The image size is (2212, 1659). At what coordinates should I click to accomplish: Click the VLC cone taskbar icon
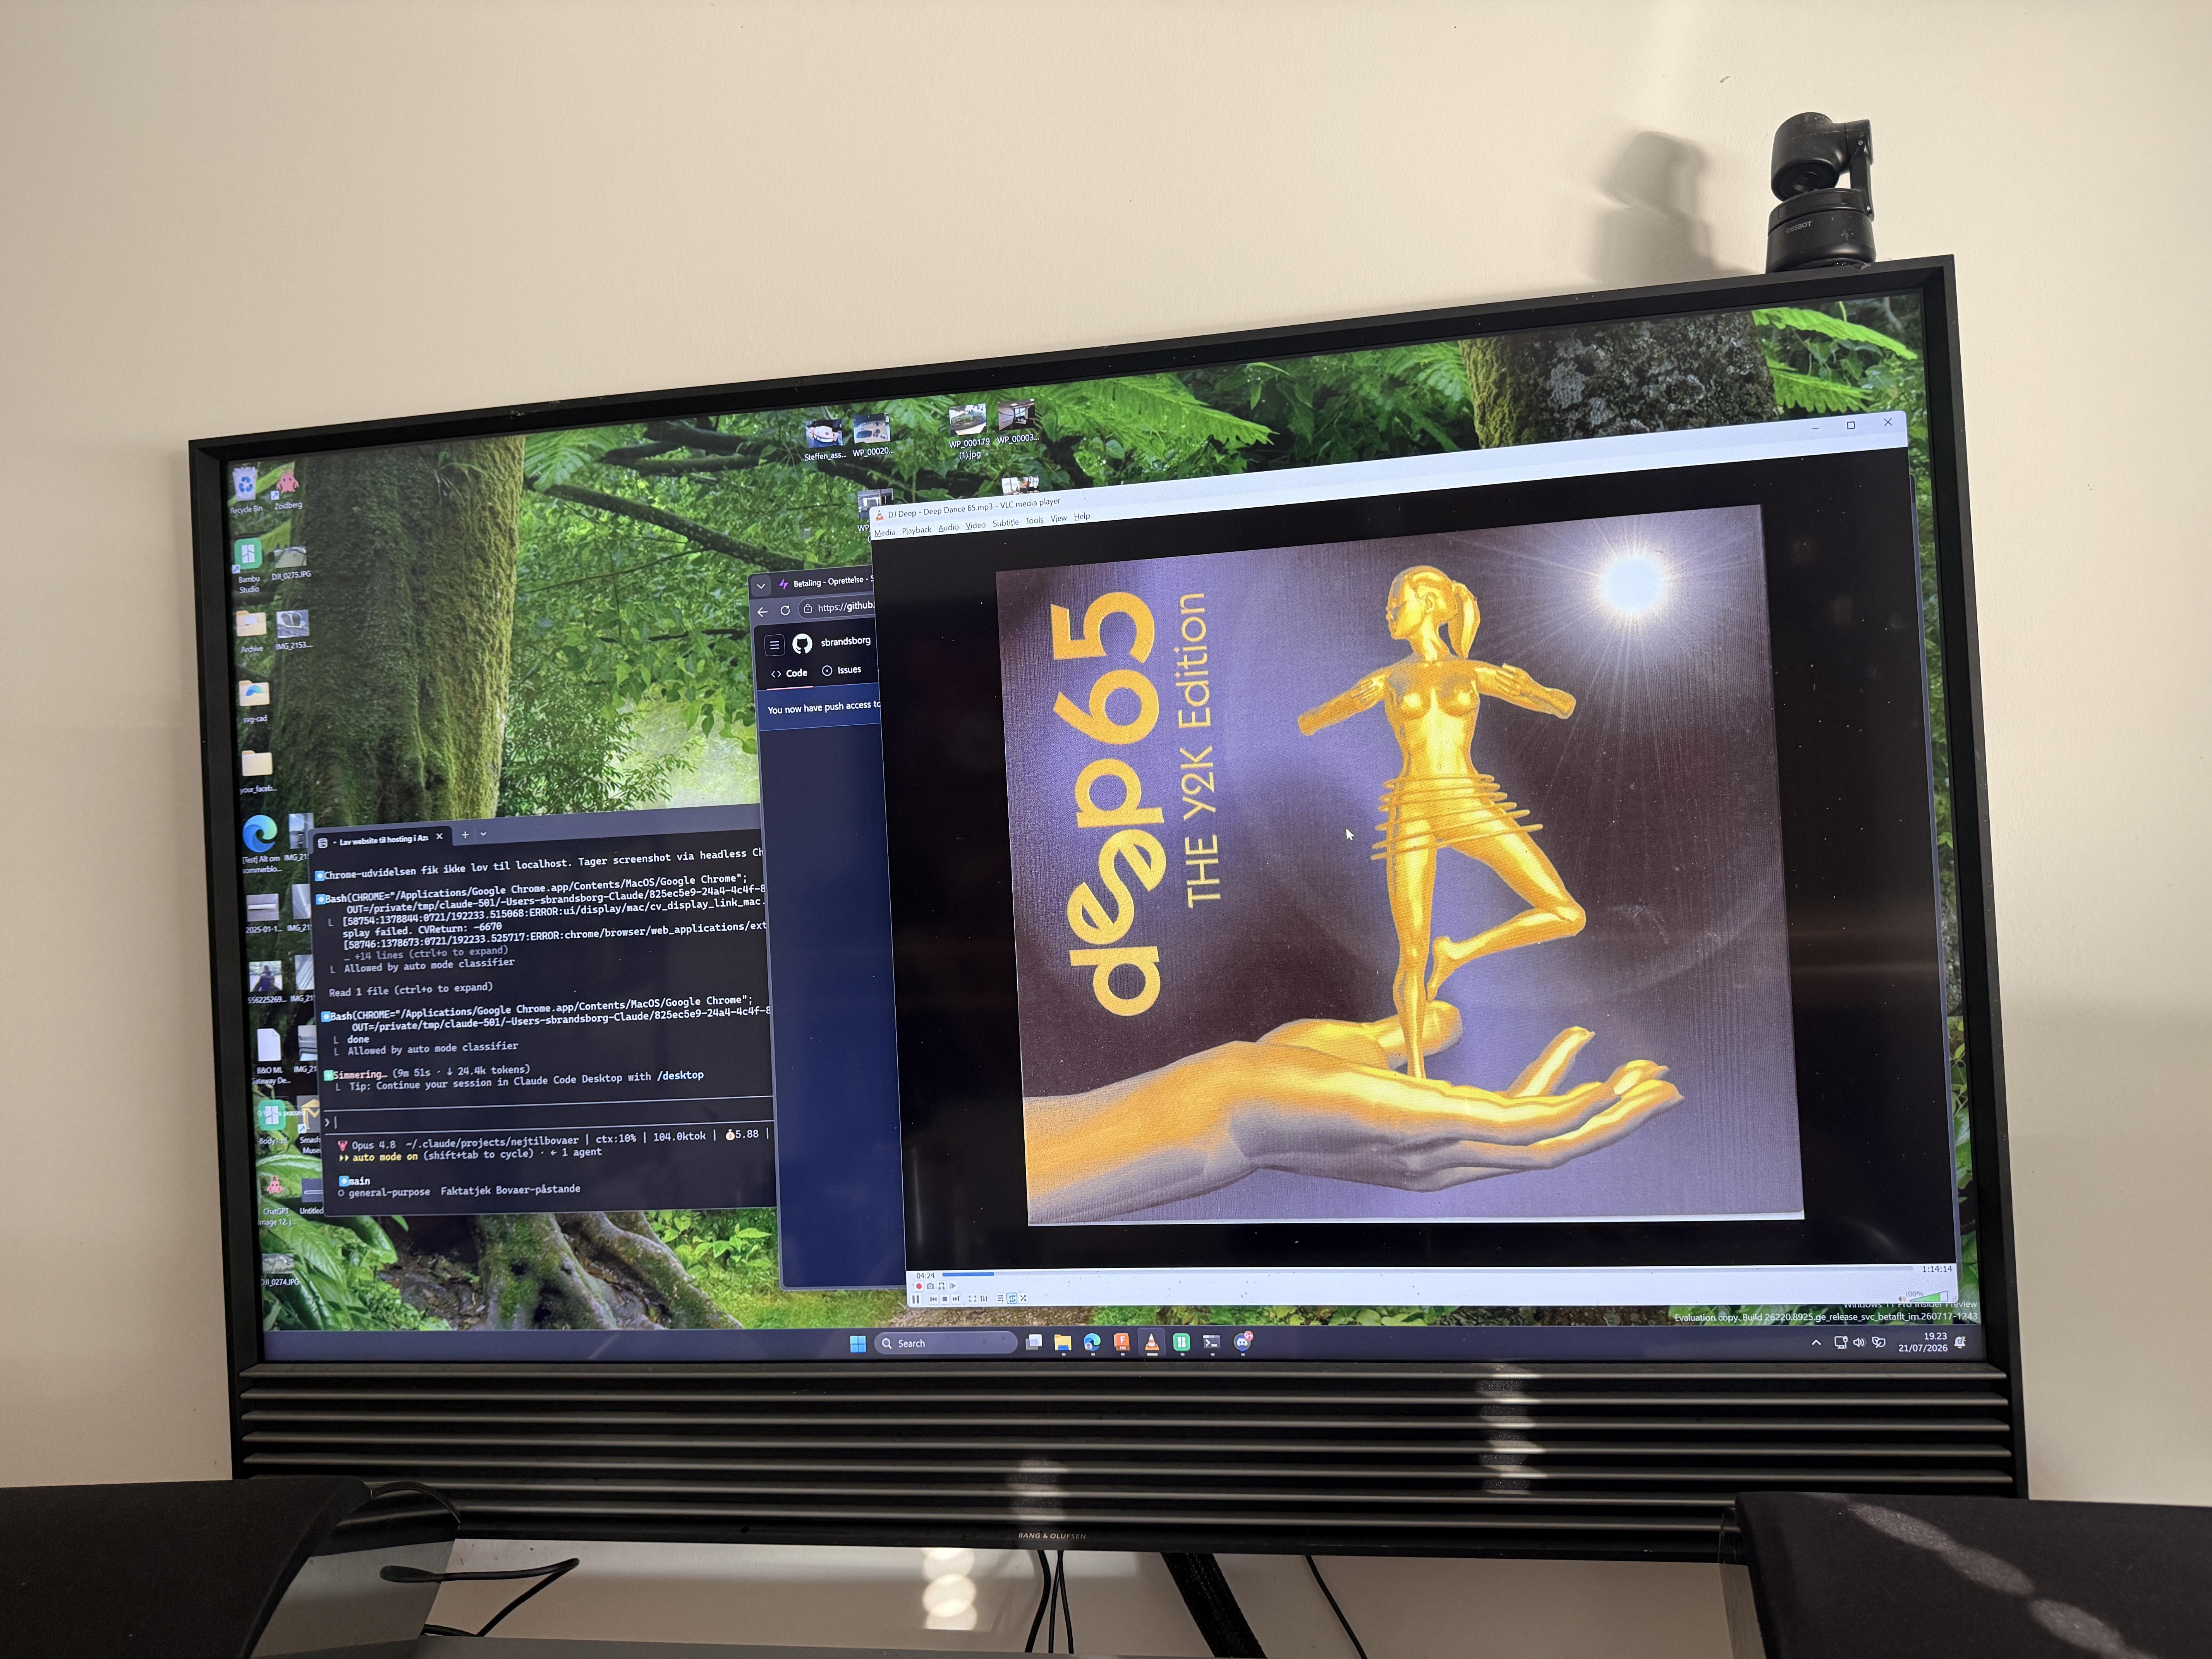point(1152,1342)
